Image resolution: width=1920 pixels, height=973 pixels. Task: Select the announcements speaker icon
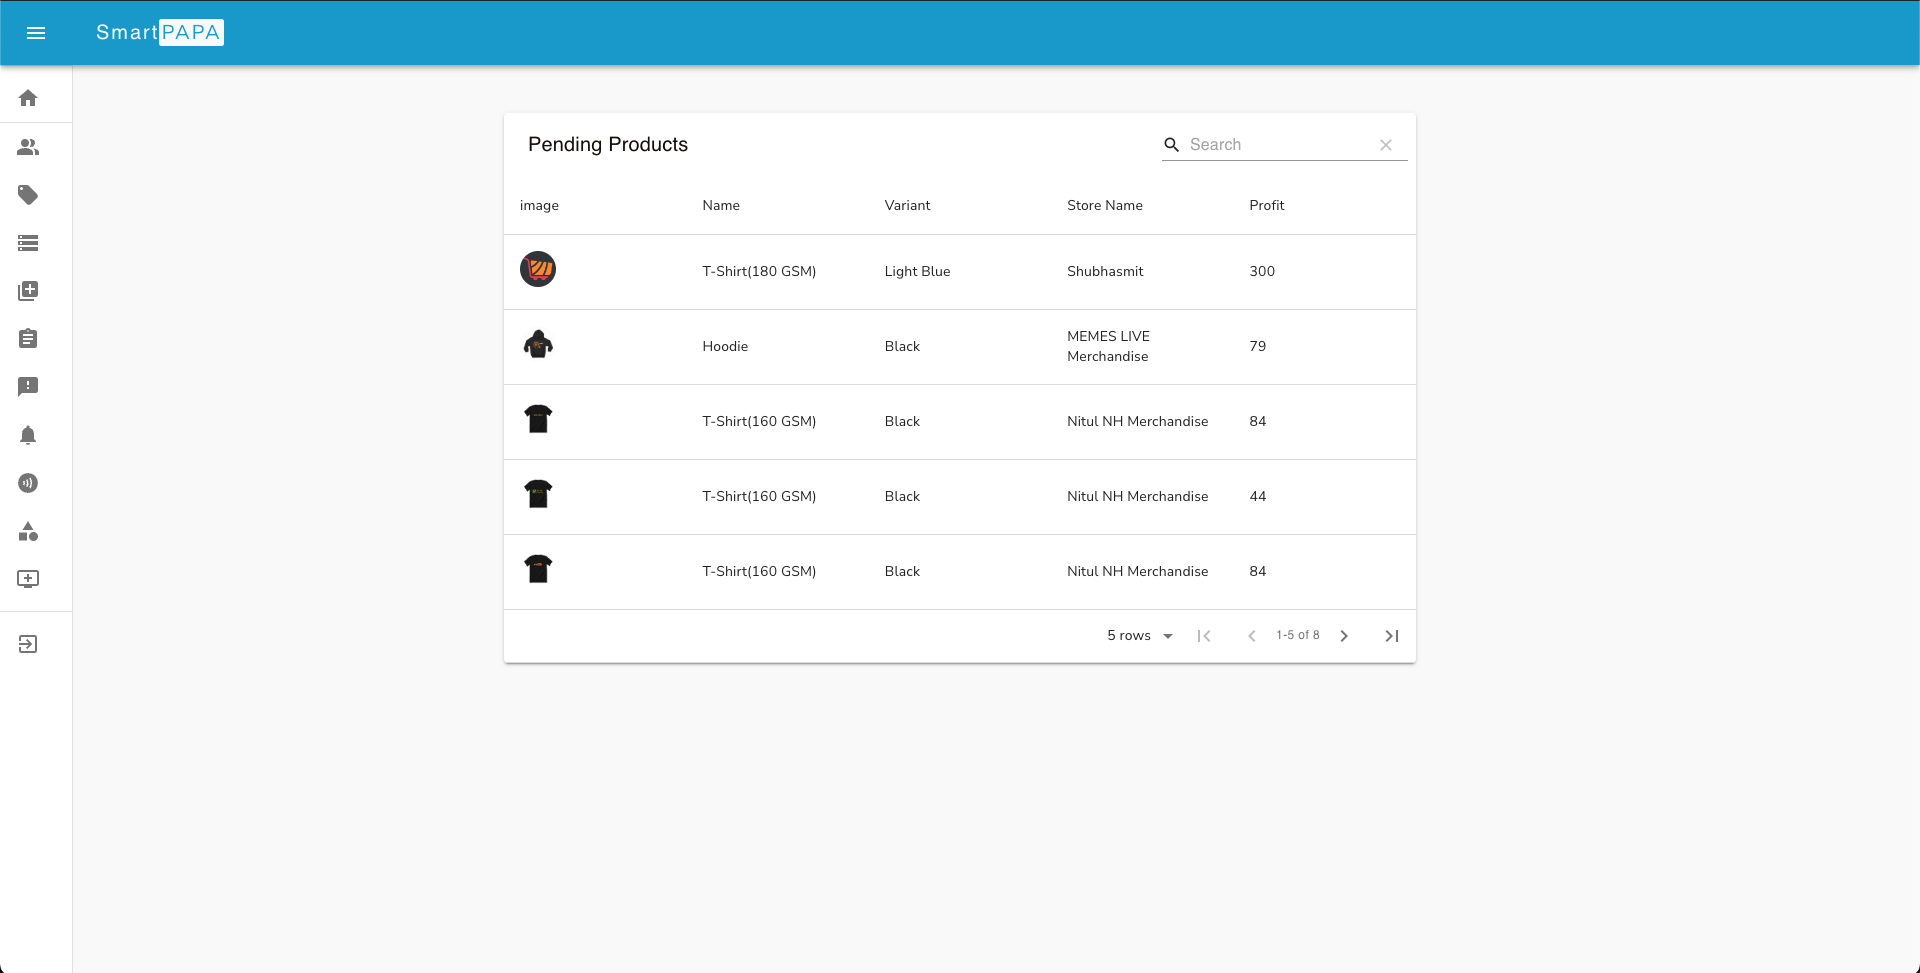coord(28,483)
